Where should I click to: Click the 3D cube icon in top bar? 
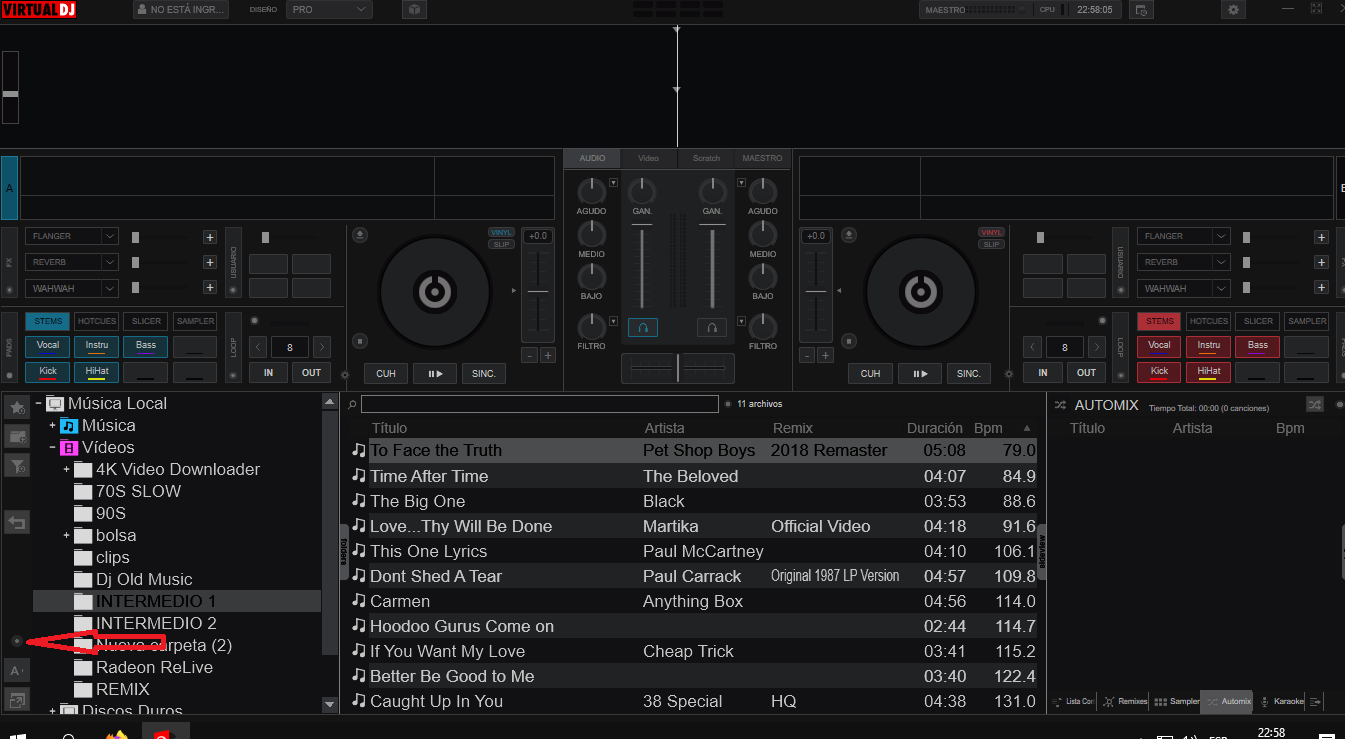(x=414, y=9)
